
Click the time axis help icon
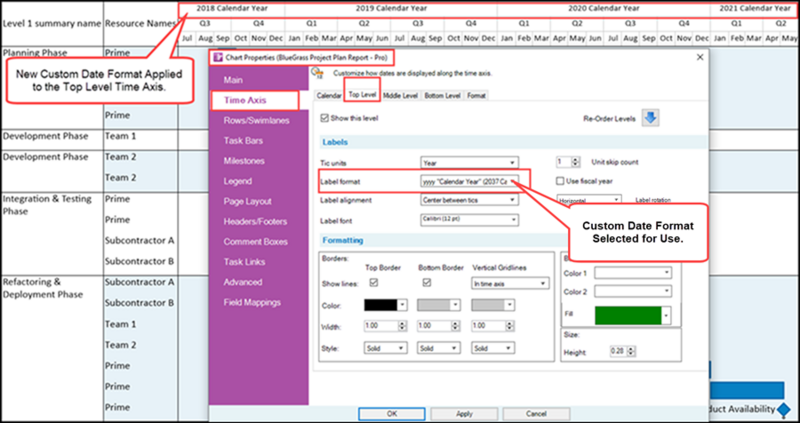318,73
